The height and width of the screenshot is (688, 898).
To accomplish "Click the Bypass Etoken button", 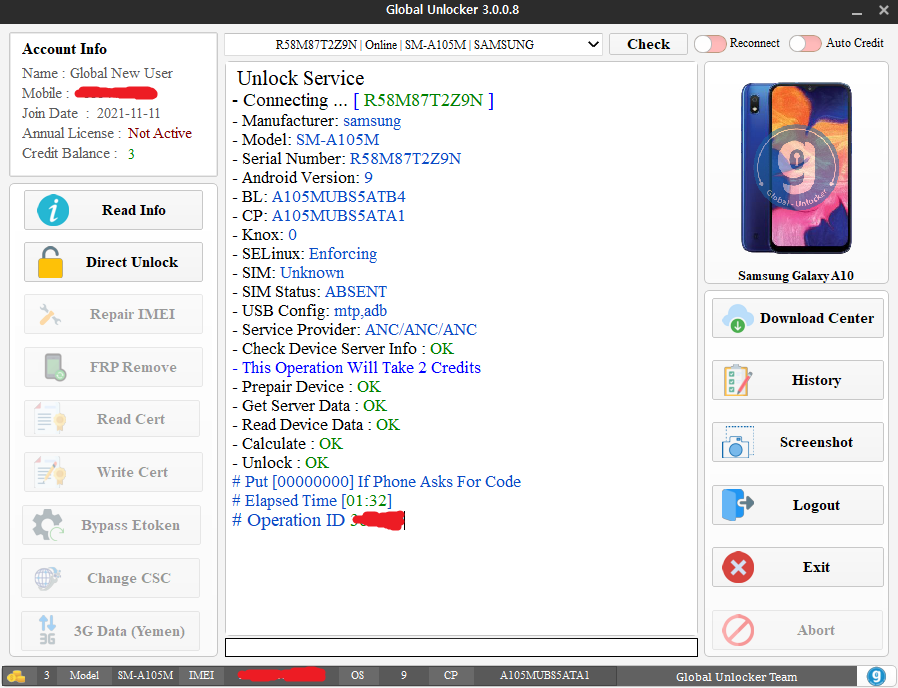I will (x=112, y=525).
